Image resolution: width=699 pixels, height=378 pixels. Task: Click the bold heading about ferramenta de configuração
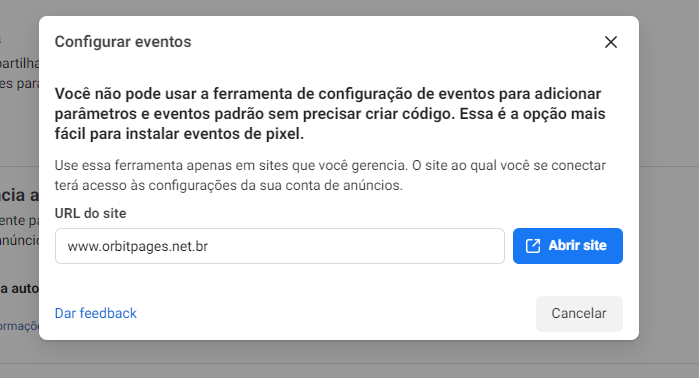coord(330,114)
